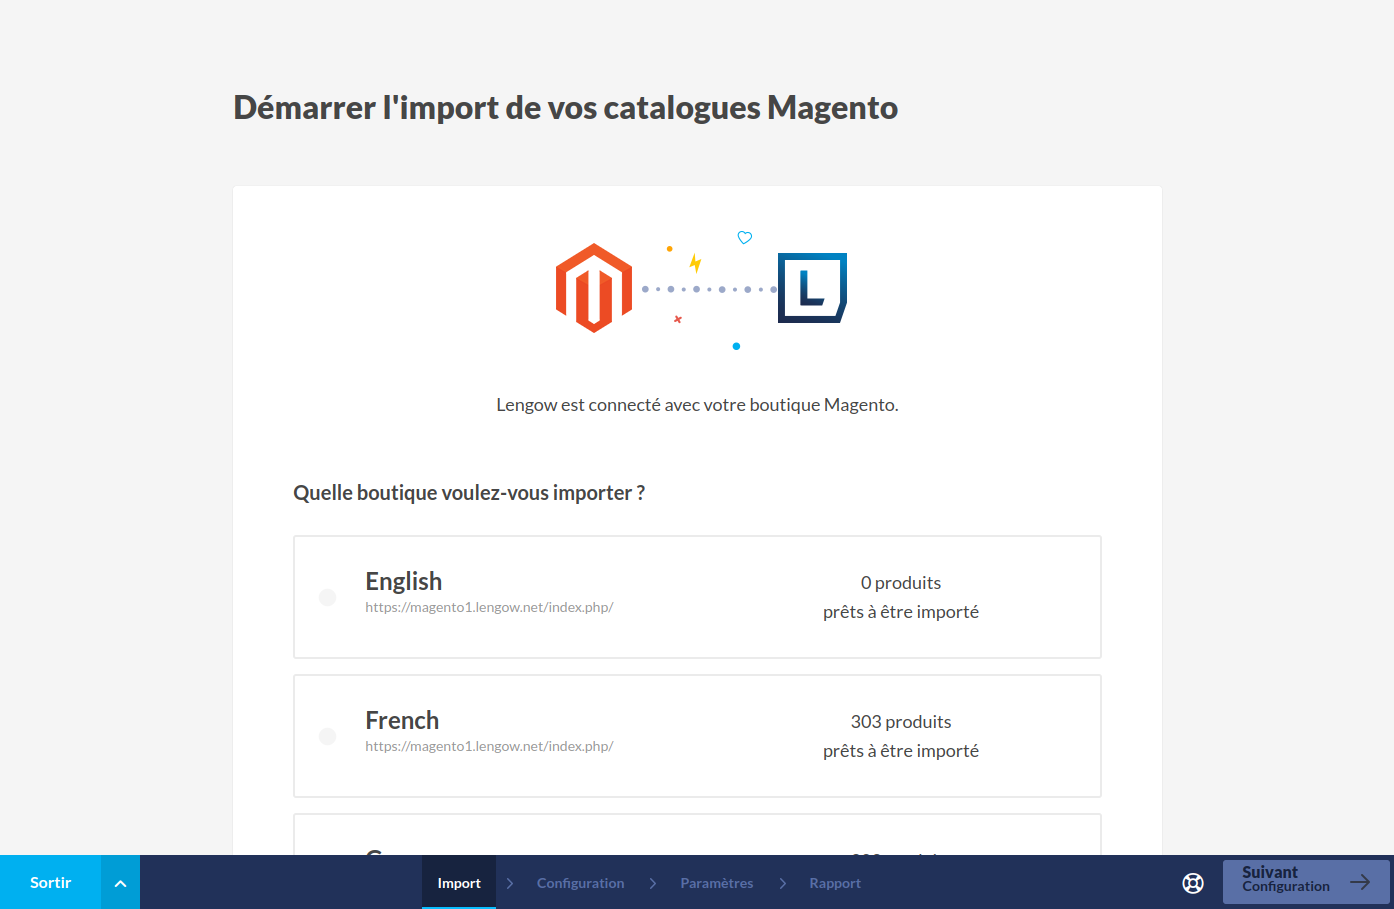Viewport: 1394px width, 909px height.
Task: Click the '303 produits' text
Action: point(901,722)
